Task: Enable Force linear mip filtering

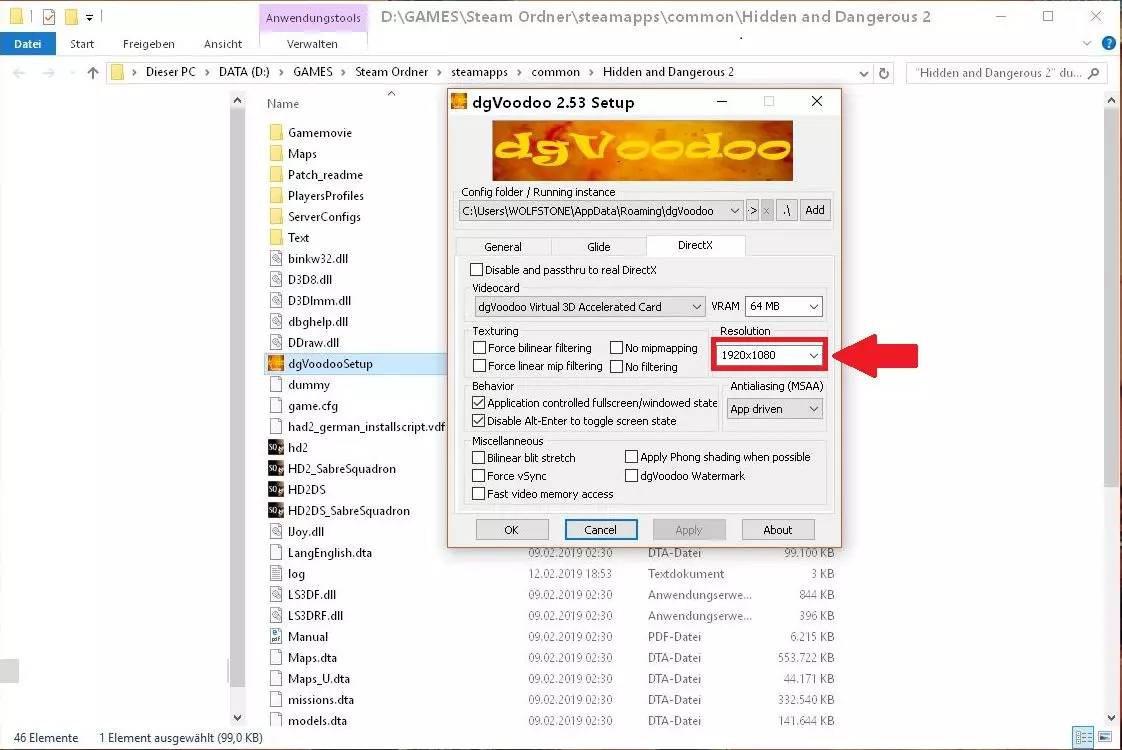Action: pos(479,366)
